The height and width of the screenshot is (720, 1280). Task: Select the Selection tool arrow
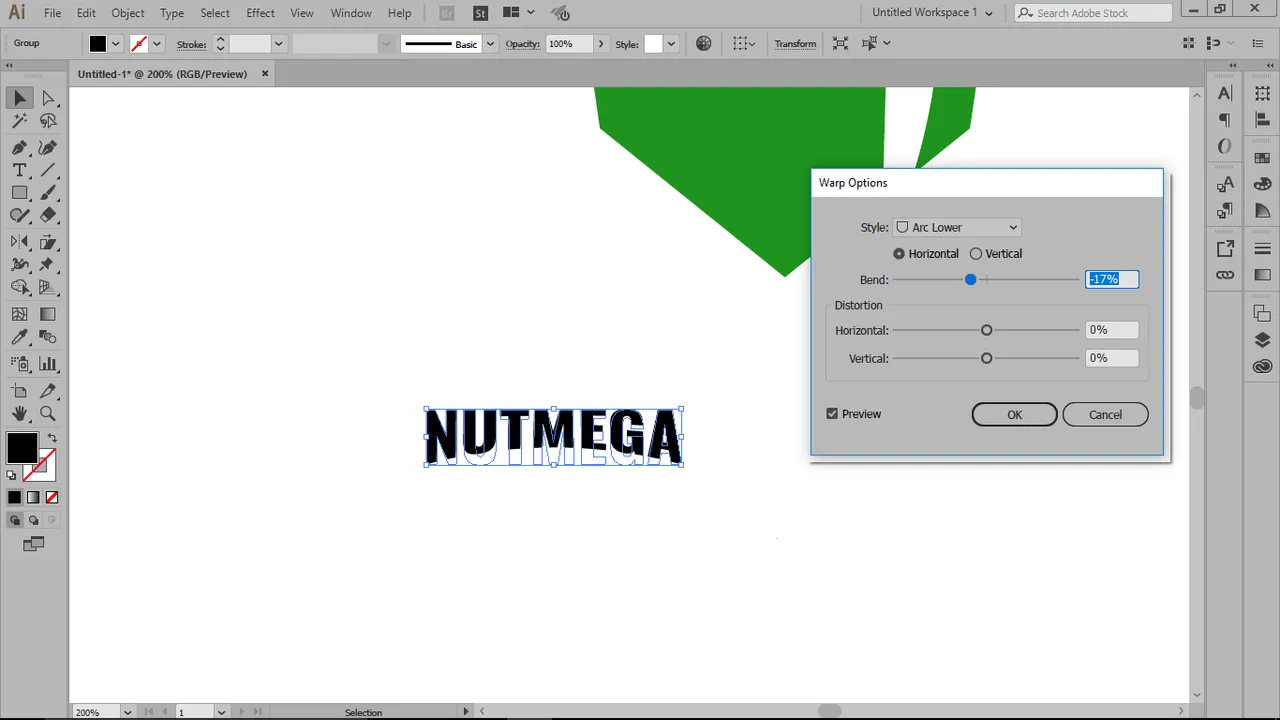[x=20, y=98]
